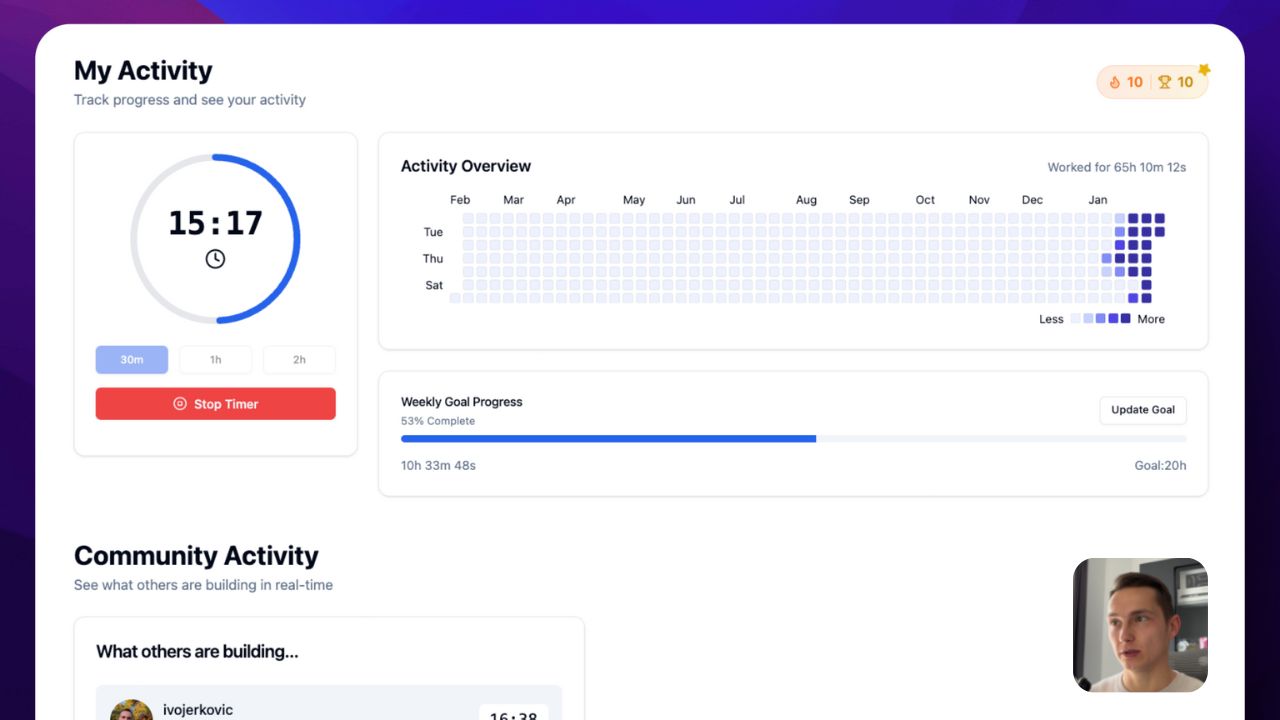The width and height of the screenshot is (1280, 720).
Task: Click the lightest square in the heatmap legend
Action: pos(1075,319)
